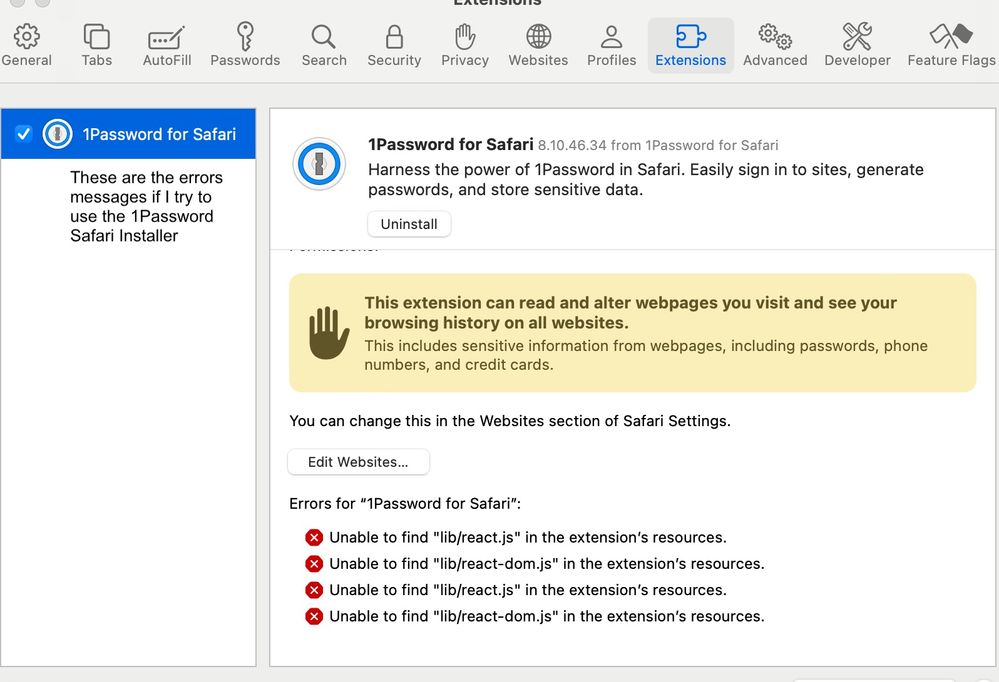999x682 pixels.
Task: Click the Edit Websites… button
Action: (358, 462)
